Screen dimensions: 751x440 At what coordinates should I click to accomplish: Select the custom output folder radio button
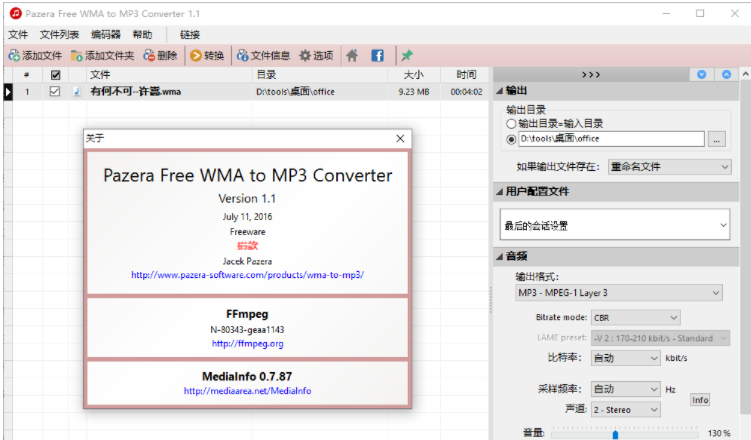pos(511,139)
